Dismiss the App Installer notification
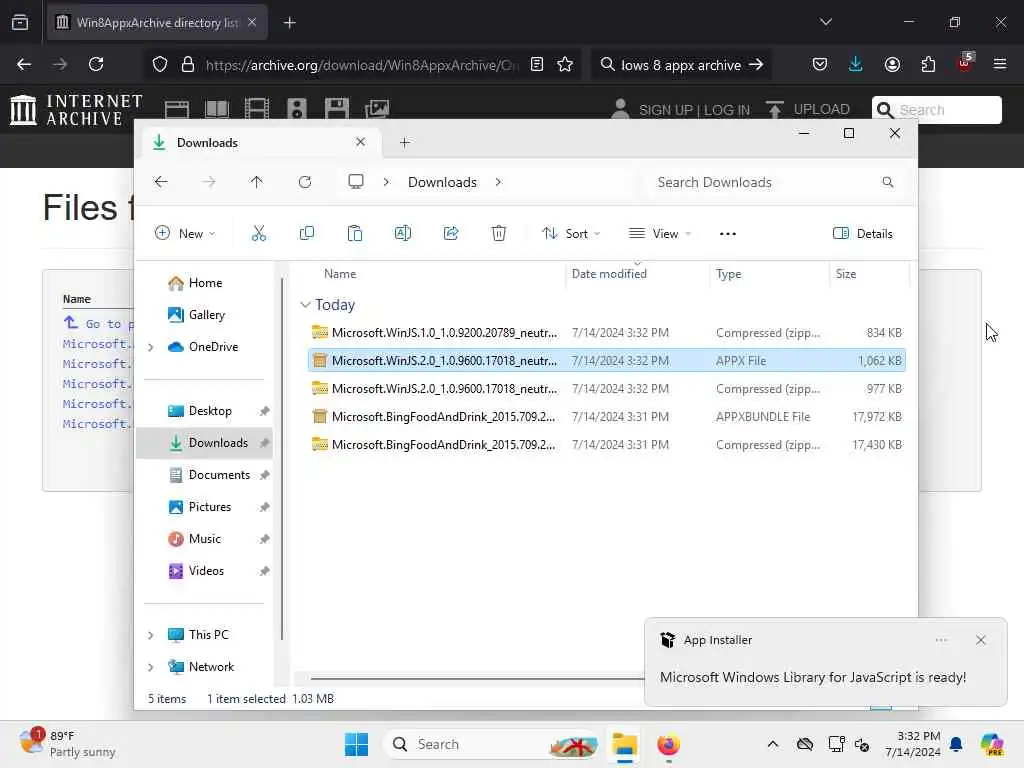Viewport: 1024px width, 768px height. coord(980,640)
